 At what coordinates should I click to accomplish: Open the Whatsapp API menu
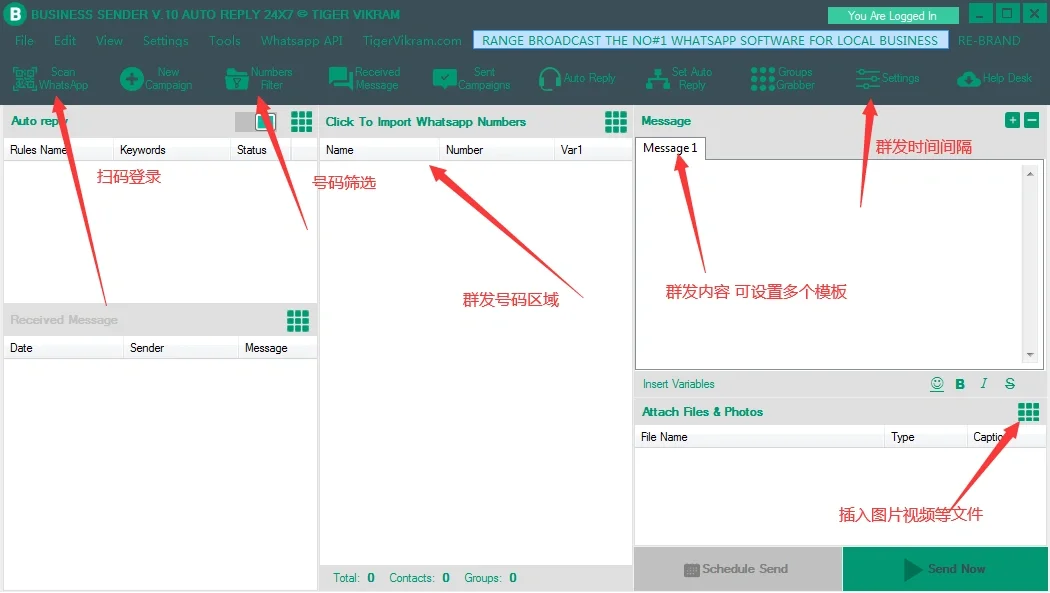click(301, 41)
